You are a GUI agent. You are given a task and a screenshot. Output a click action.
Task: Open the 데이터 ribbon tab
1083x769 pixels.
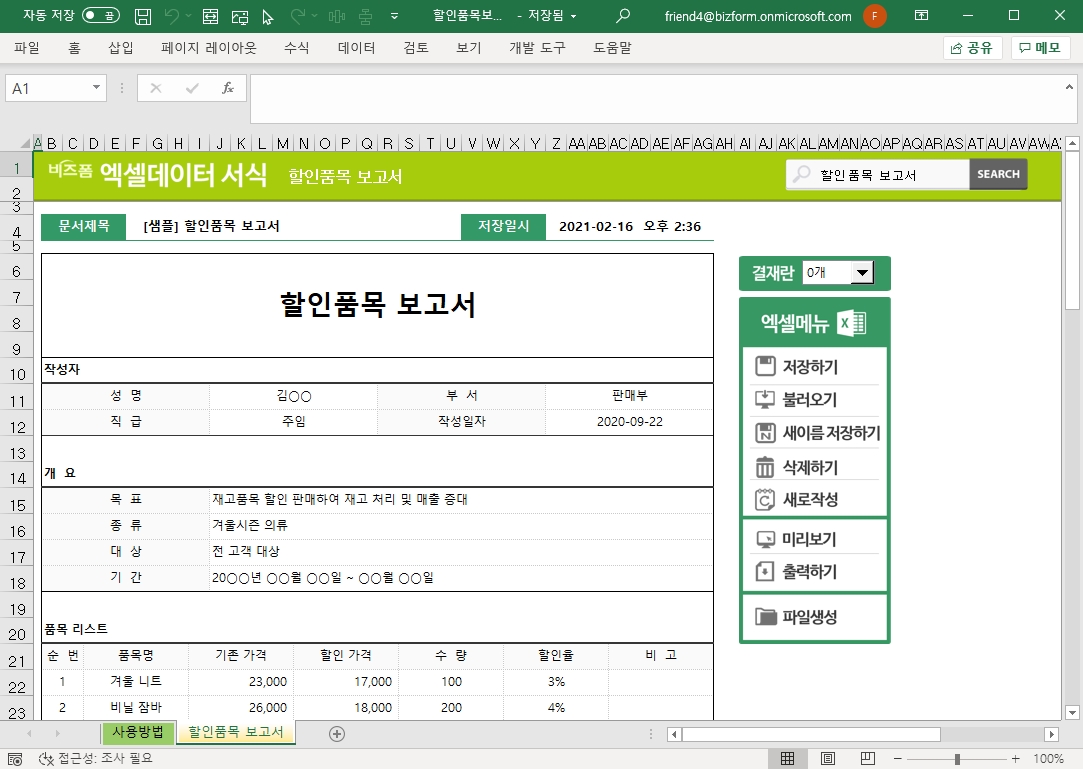pos(356,48)
